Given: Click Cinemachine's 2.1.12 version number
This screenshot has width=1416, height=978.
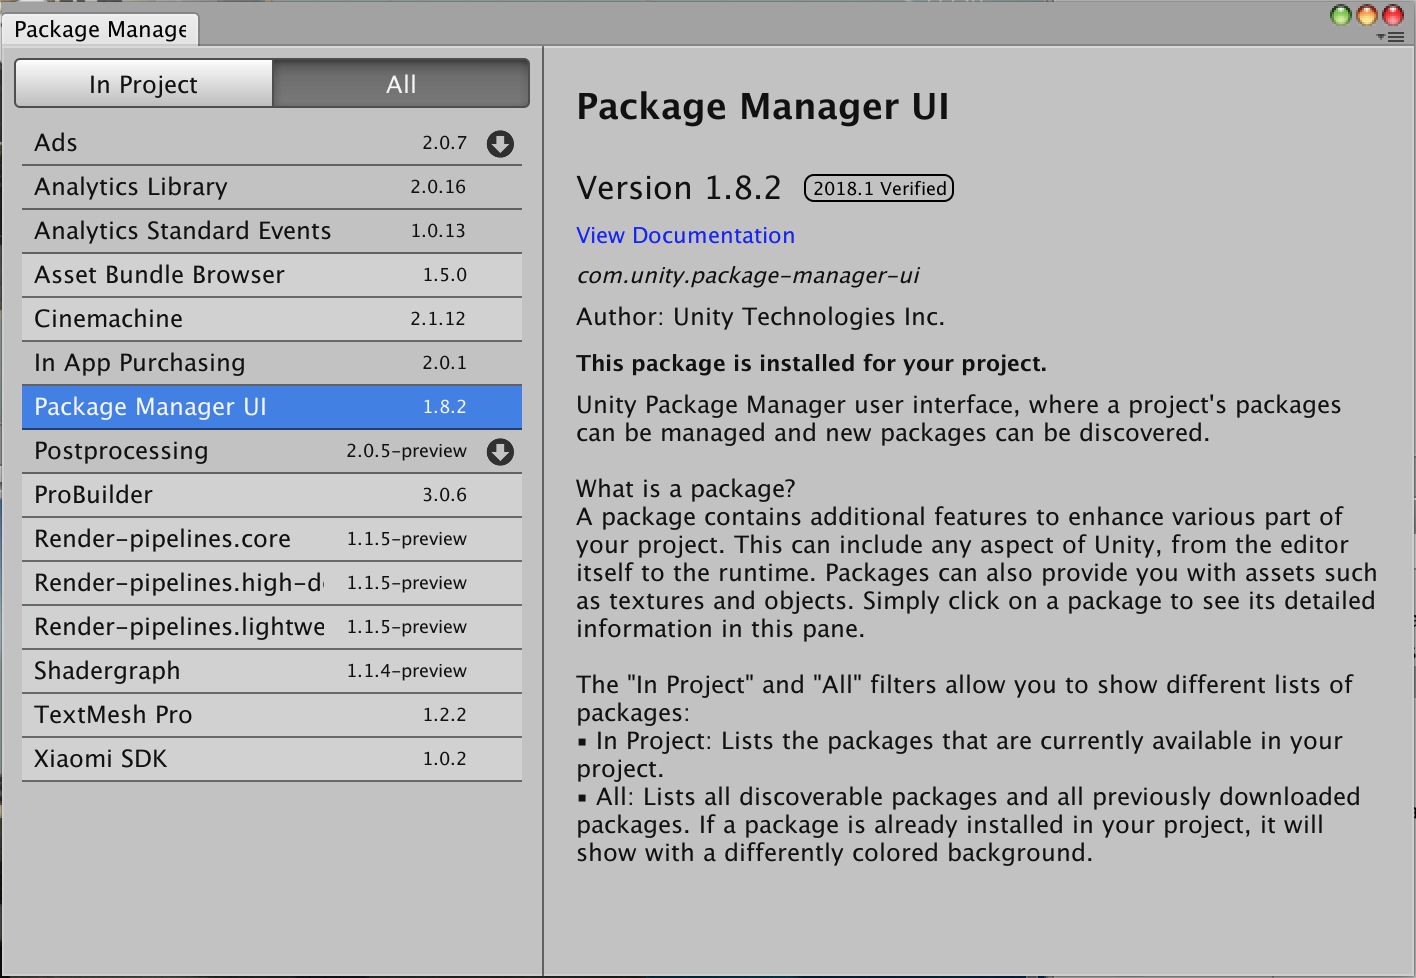Looking at the screenshot, I should (438, 319).
